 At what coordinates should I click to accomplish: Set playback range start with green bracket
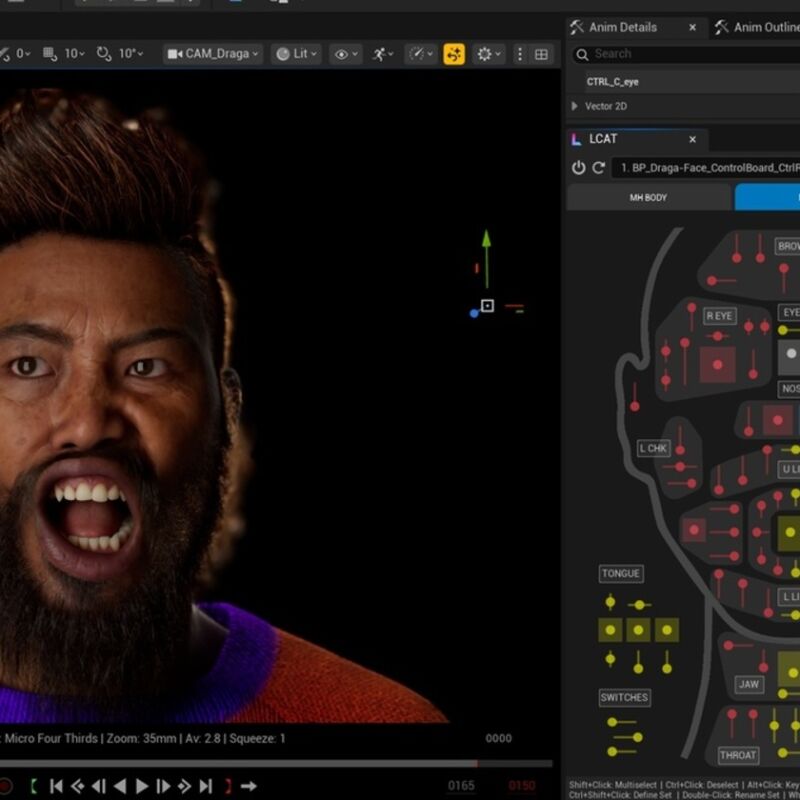(34, 786)
